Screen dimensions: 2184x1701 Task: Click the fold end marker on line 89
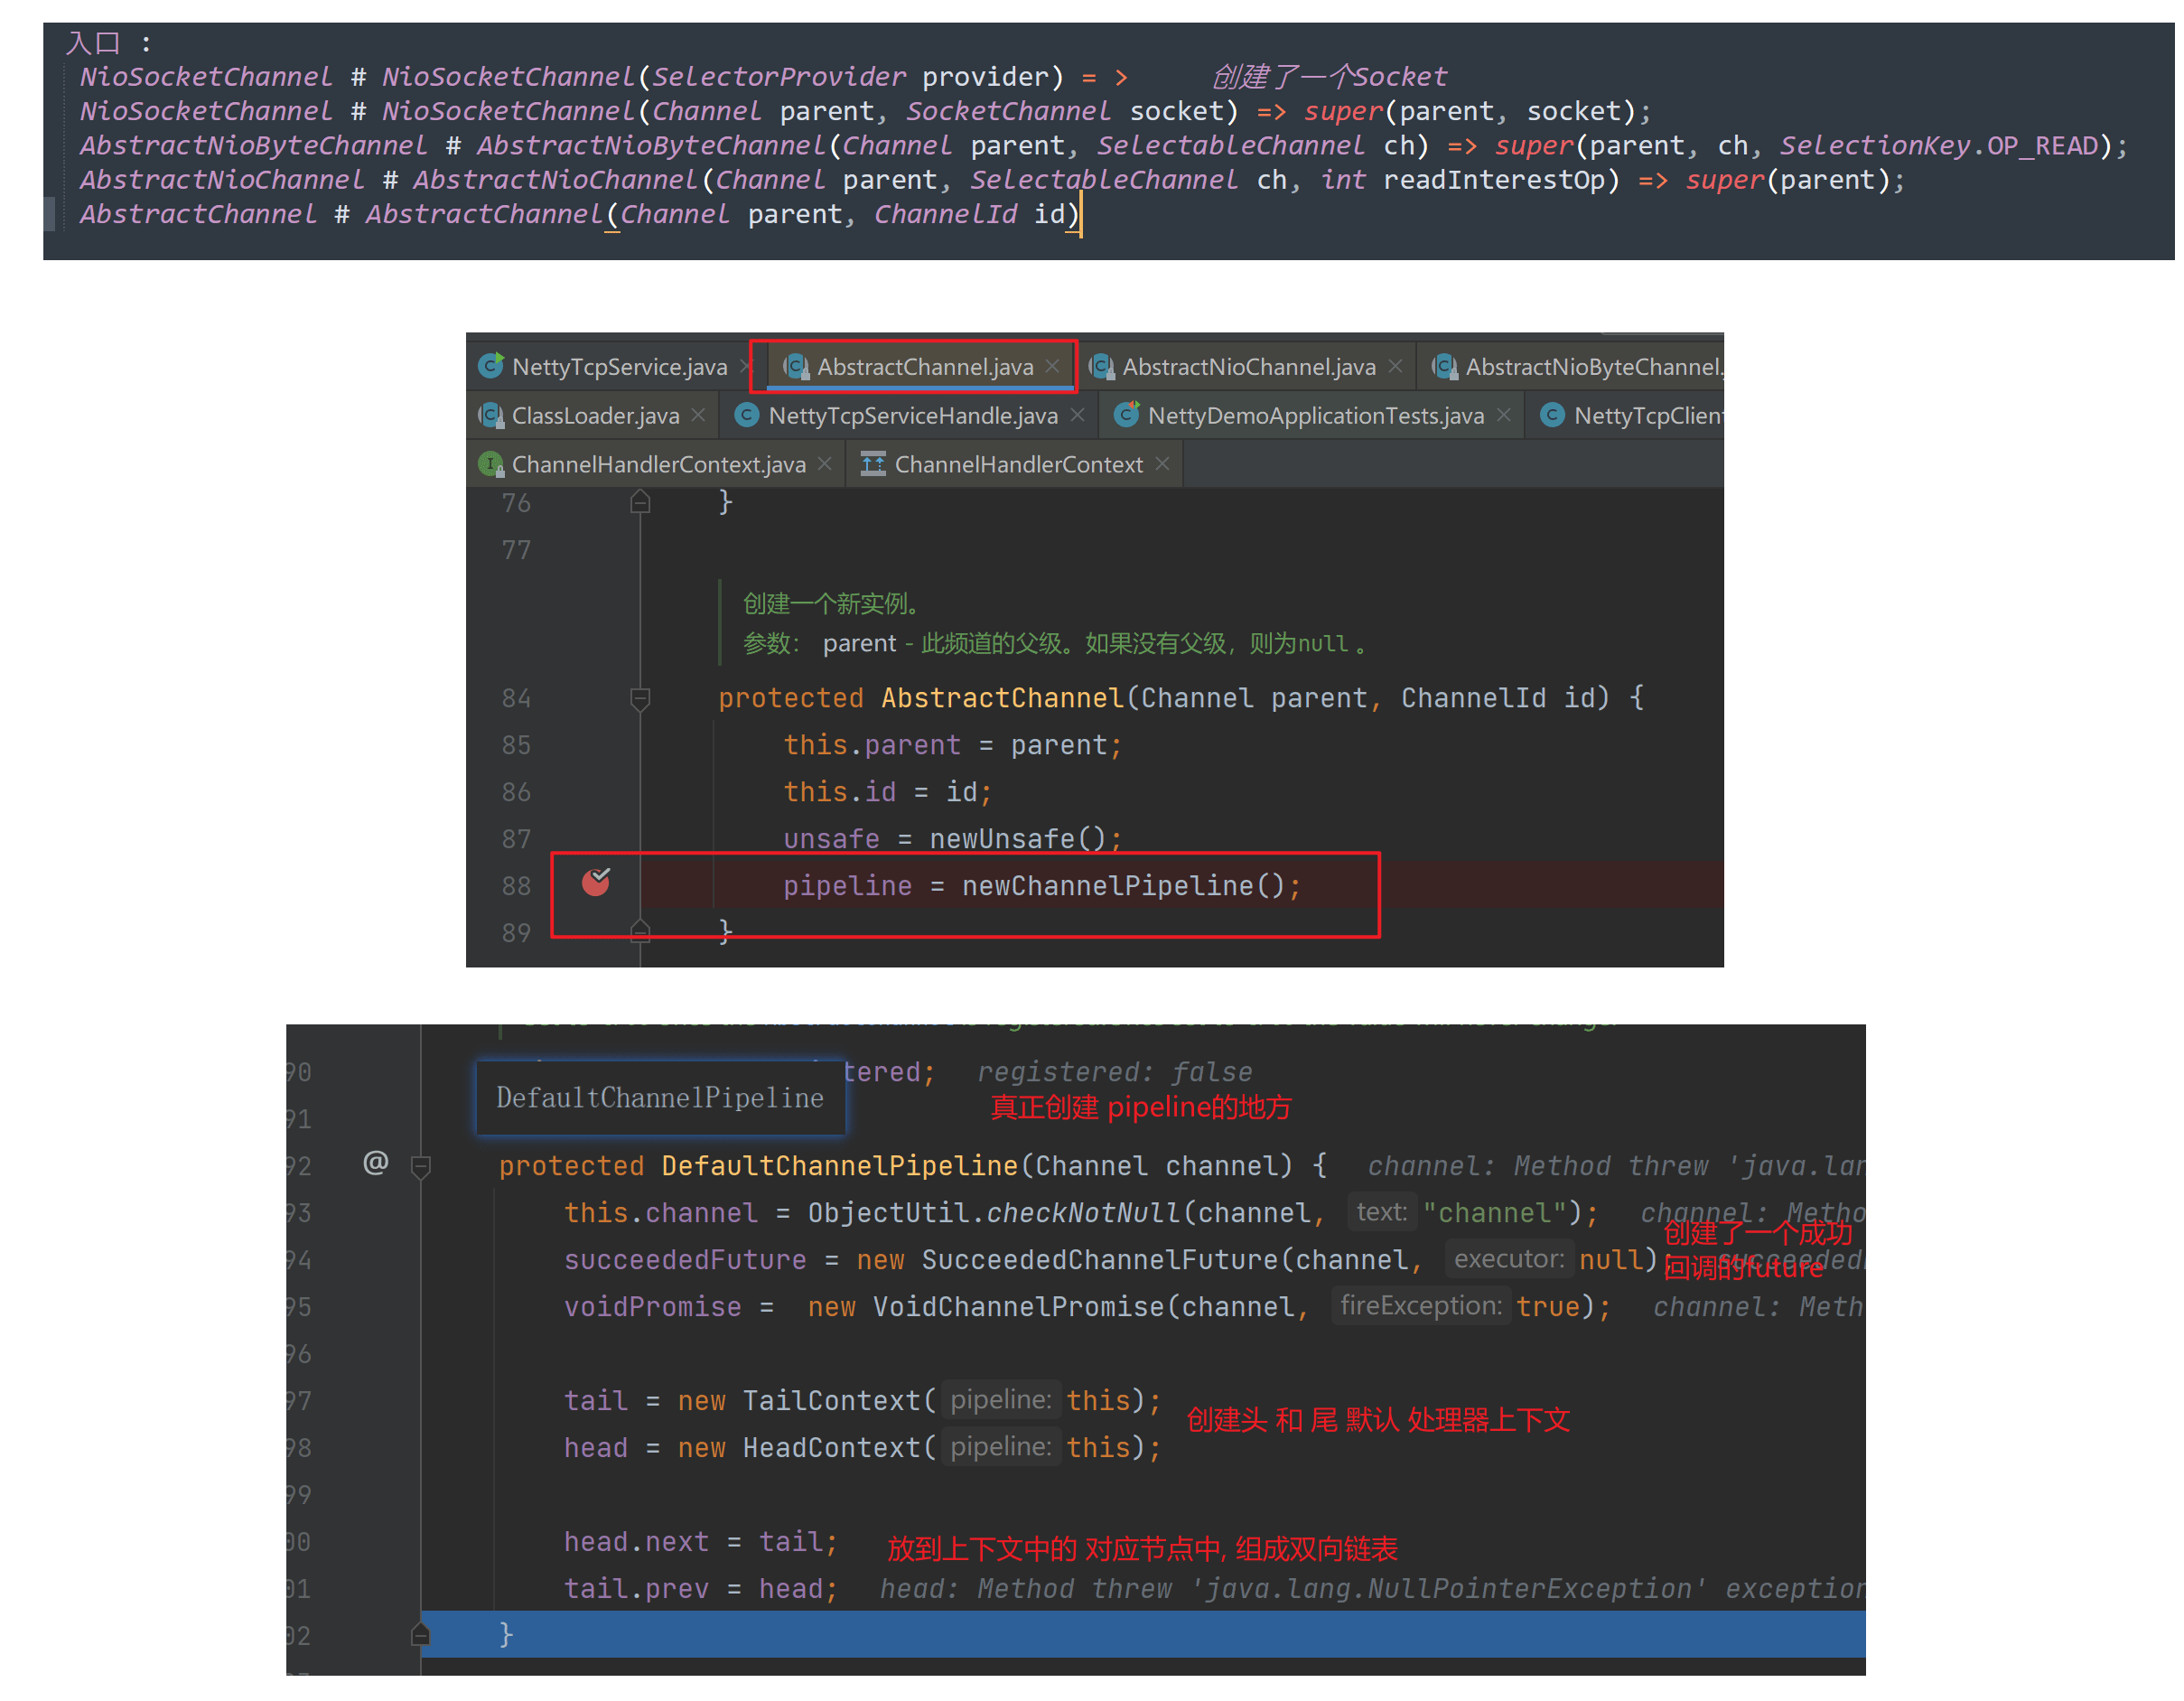[641, 931]
